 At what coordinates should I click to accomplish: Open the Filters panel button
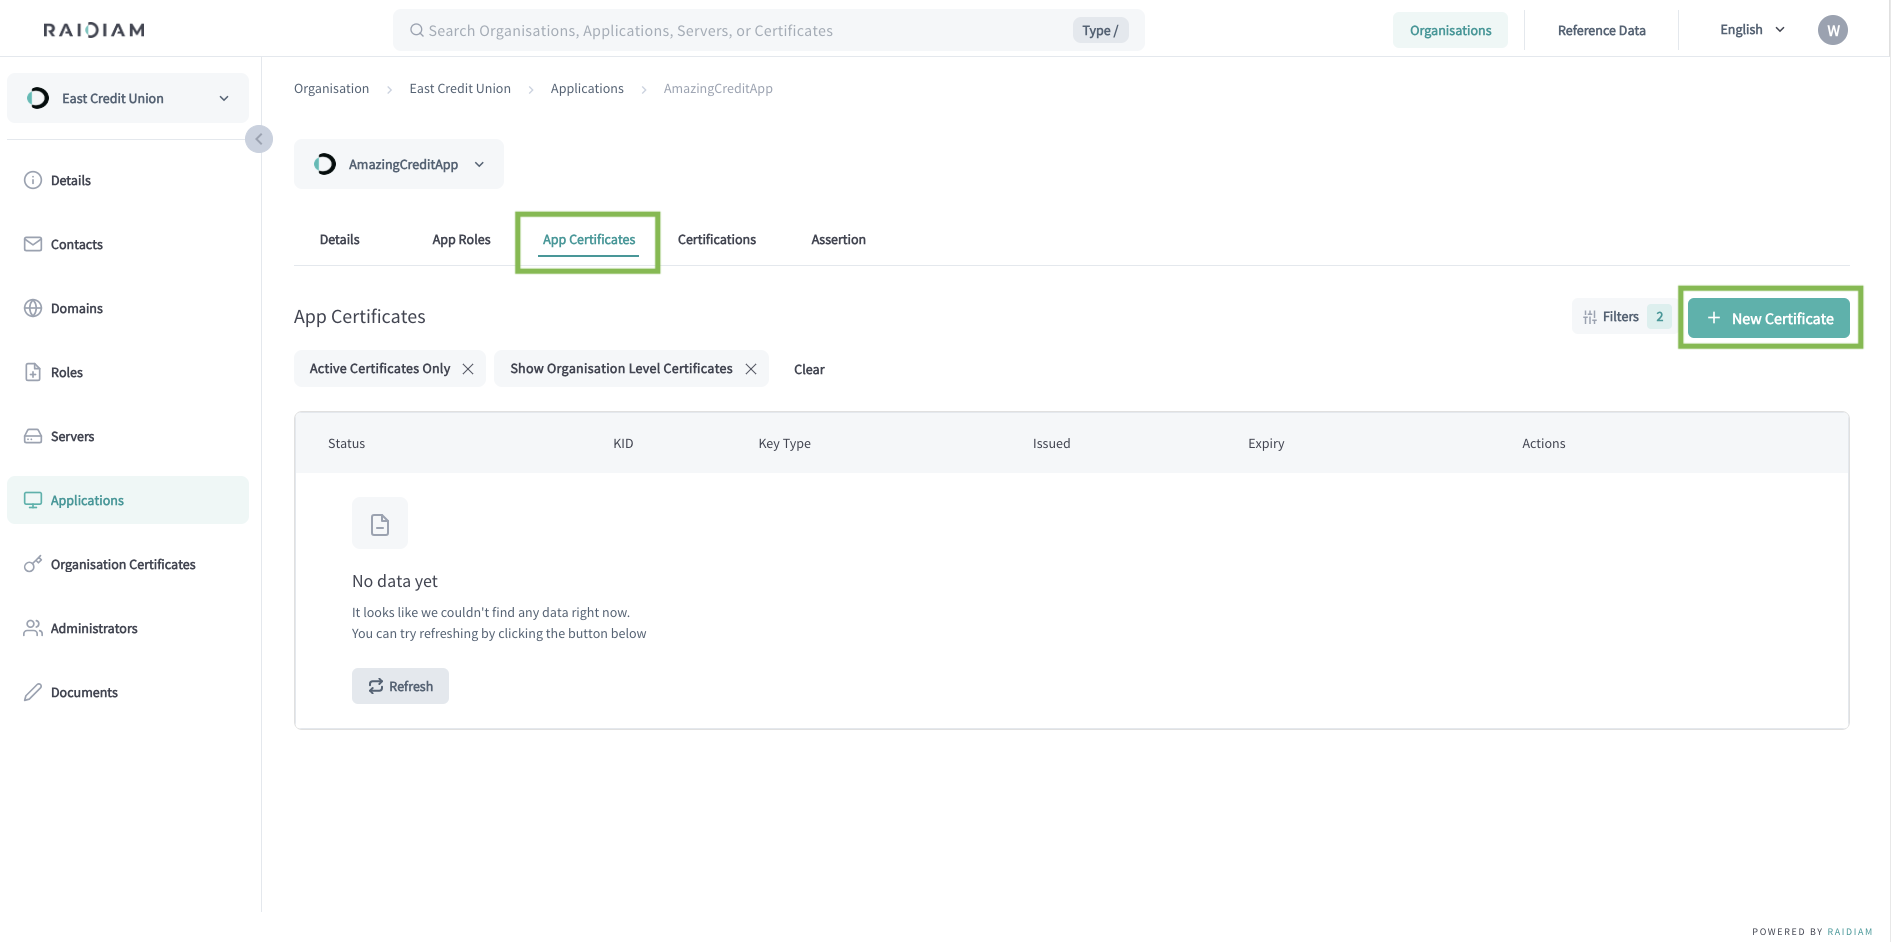click(x=1621, y=317)
